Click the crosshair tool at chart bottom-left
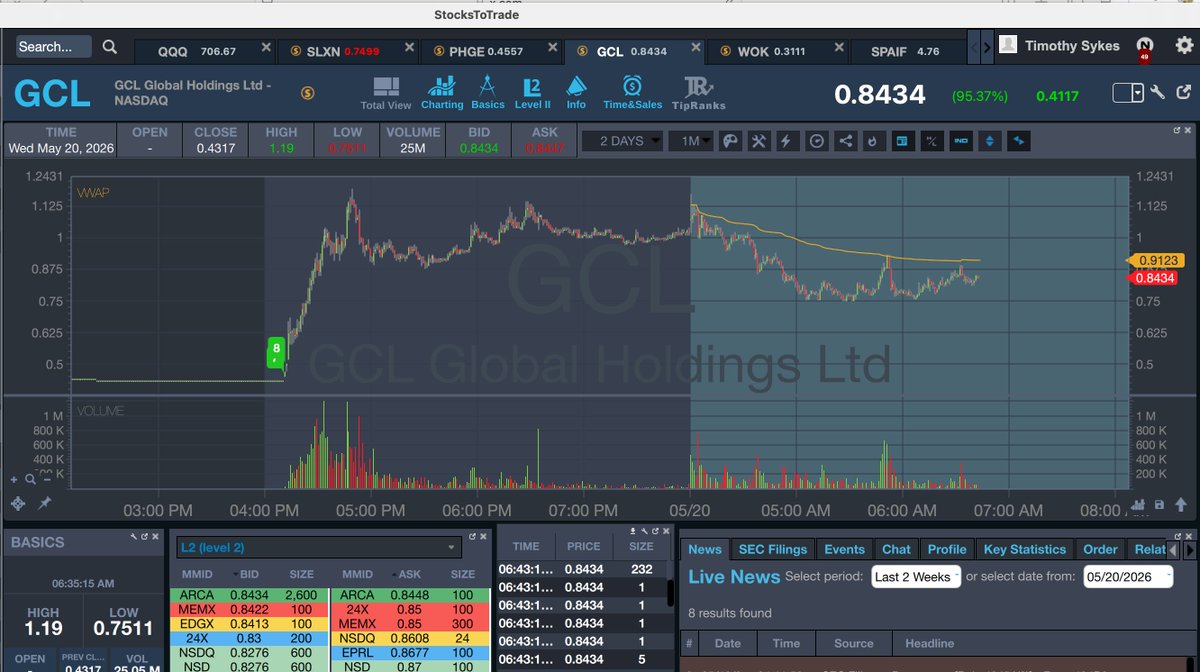 [18, 504]
